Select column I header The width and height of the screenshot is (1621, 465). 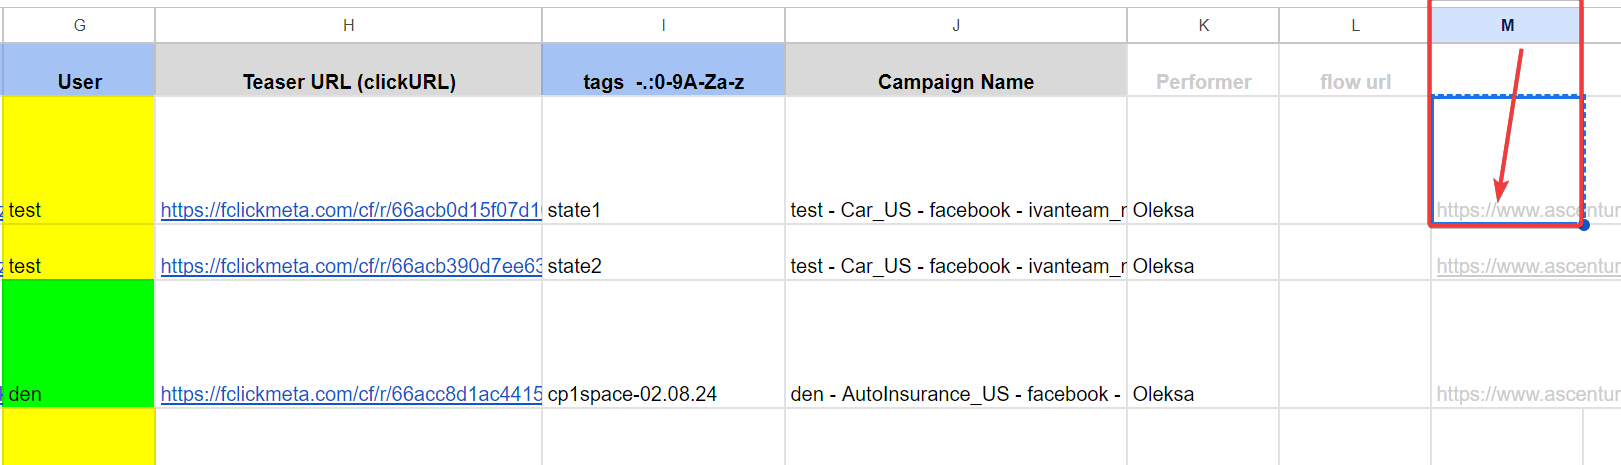tap(663, 25)
